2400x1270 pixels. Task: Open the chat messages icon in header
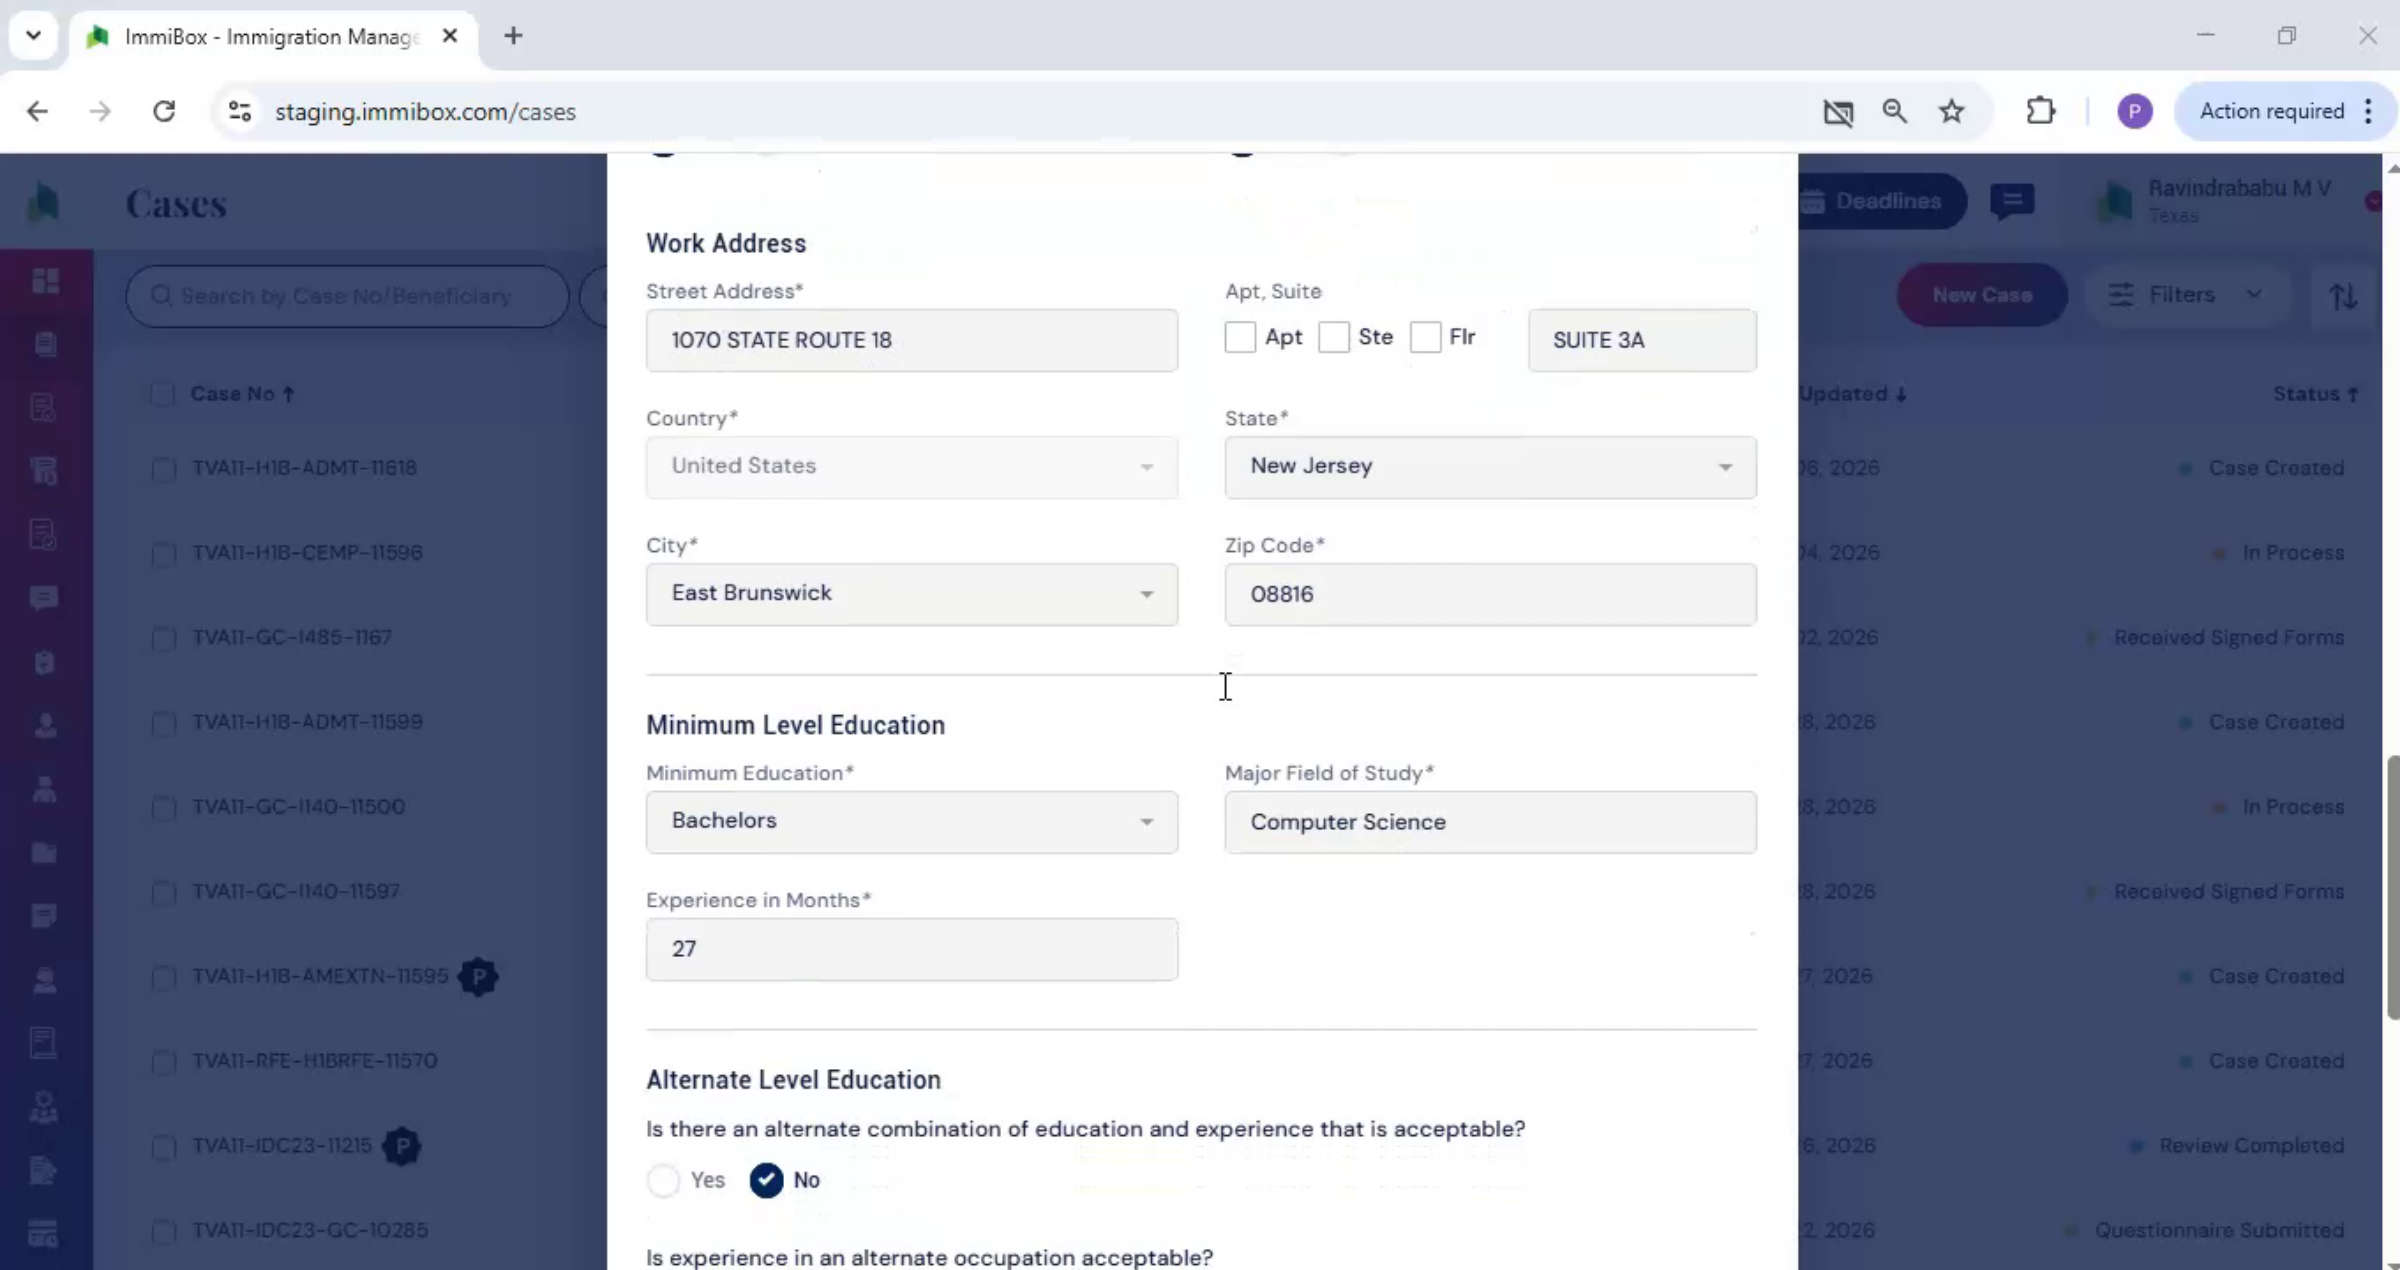coord(2012,201)
